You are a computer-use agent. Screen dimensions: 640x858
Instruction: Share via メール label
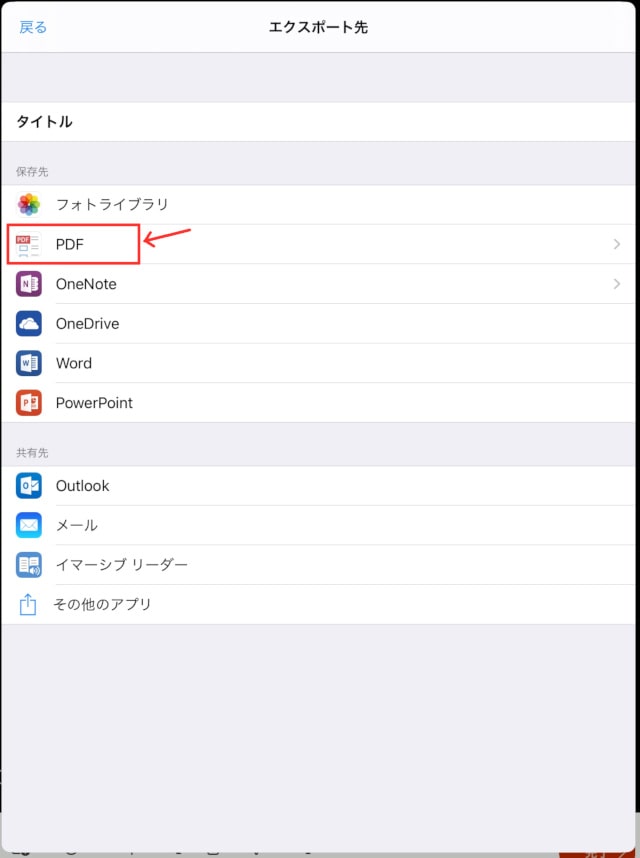point(77,525)
